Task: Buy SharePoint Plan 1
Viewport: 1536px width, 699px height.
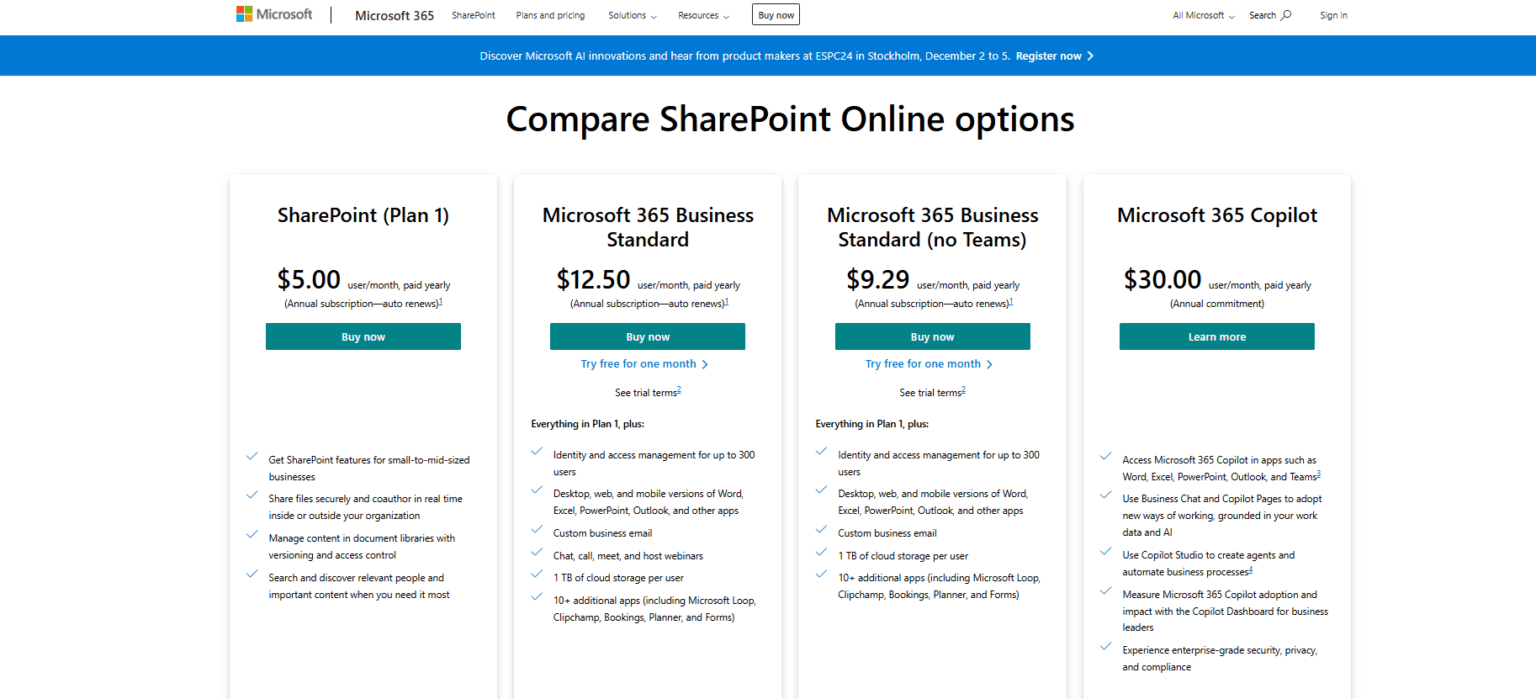Action: click(362, 336)
